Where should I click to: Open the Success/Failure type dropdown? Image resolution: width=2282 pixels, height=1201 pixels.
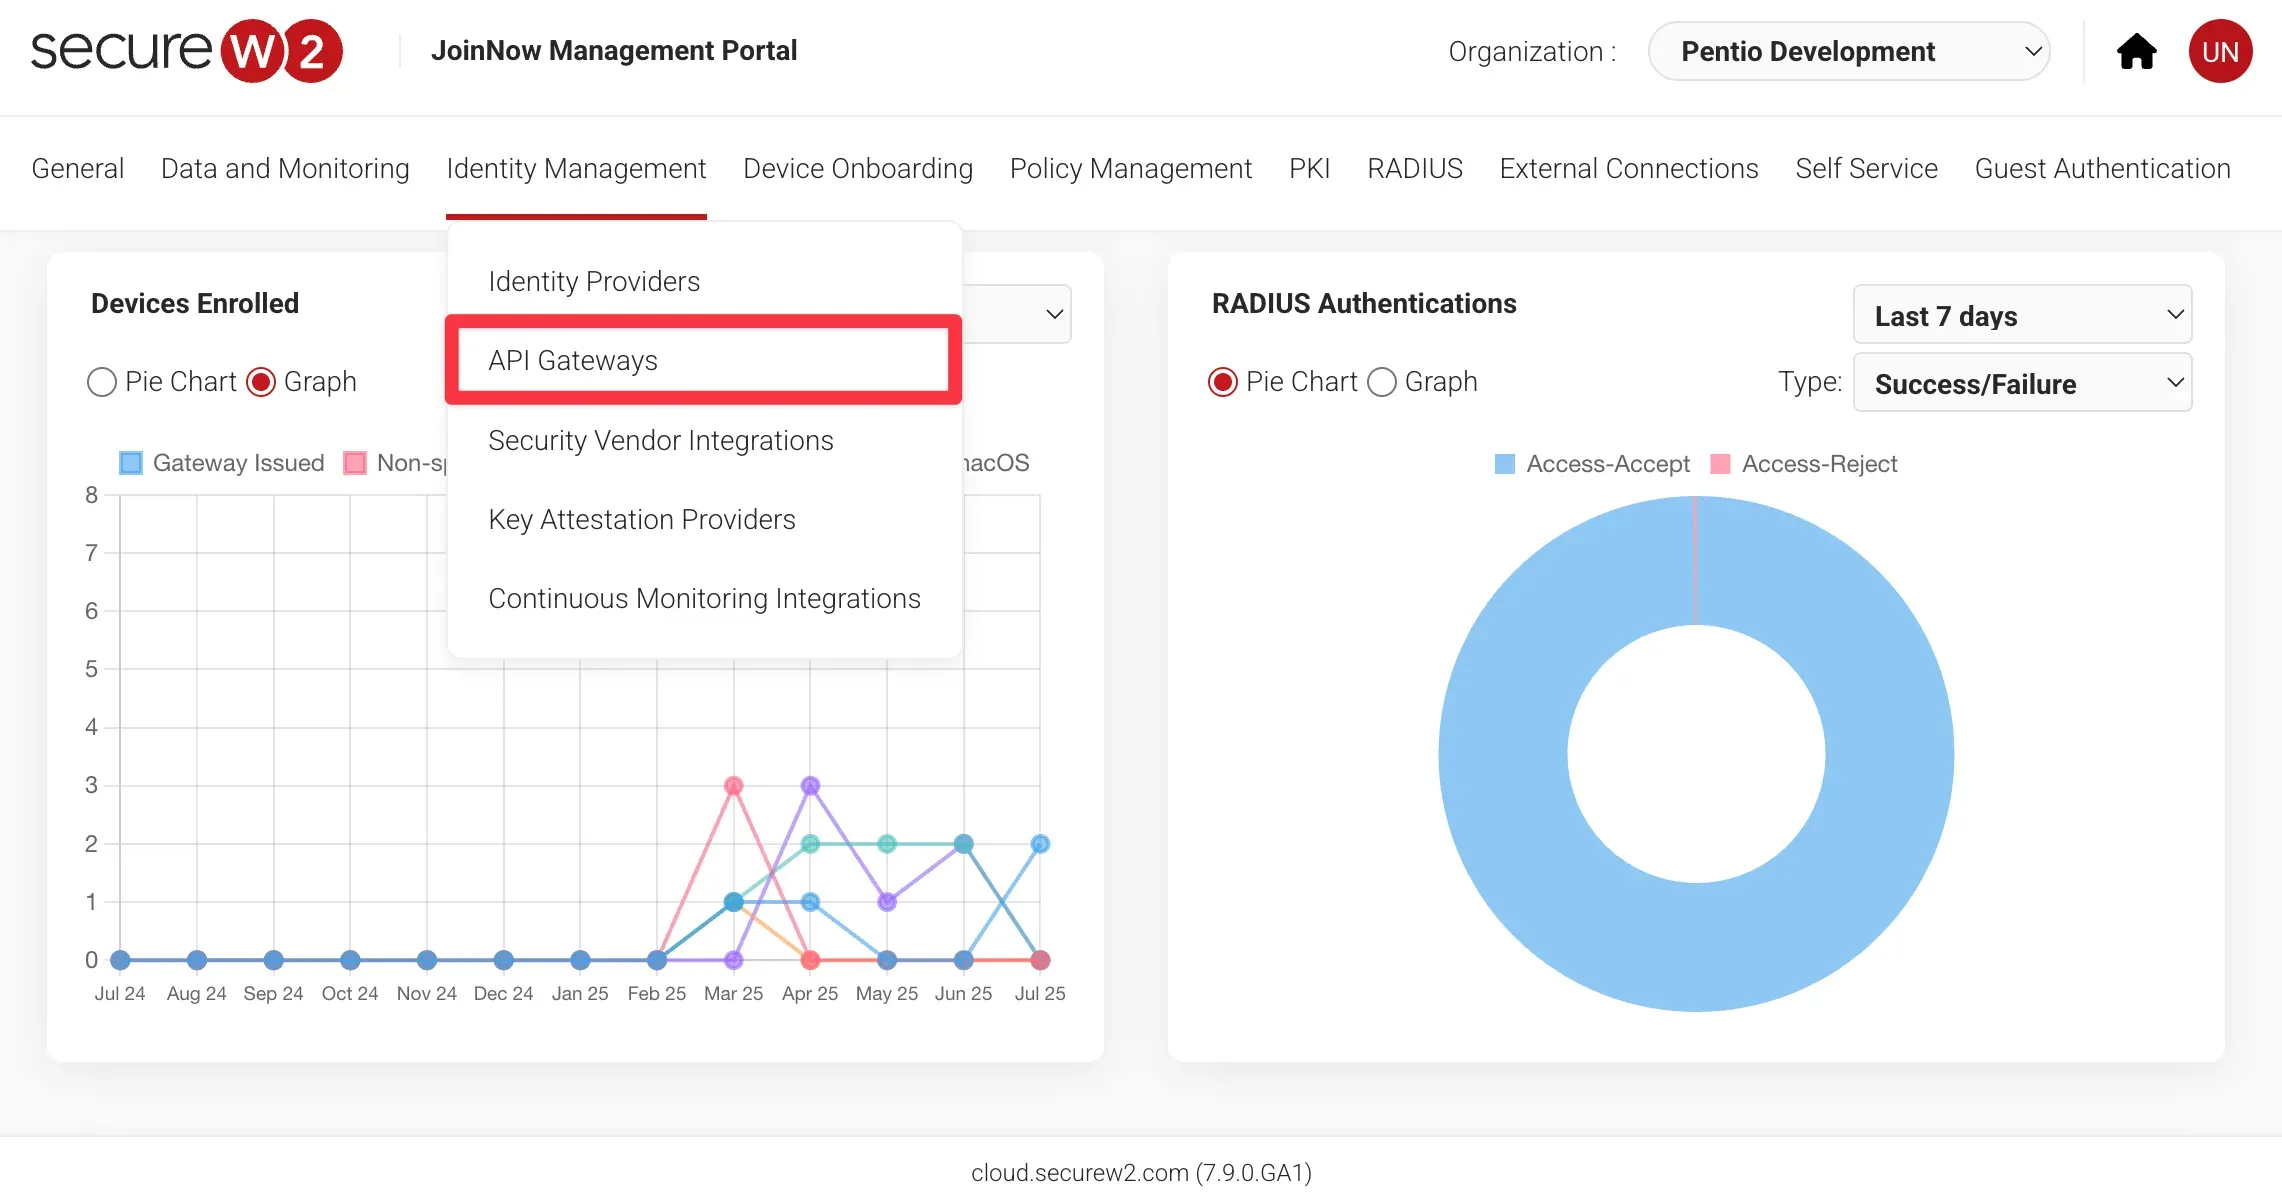[x=2022, y=384]
